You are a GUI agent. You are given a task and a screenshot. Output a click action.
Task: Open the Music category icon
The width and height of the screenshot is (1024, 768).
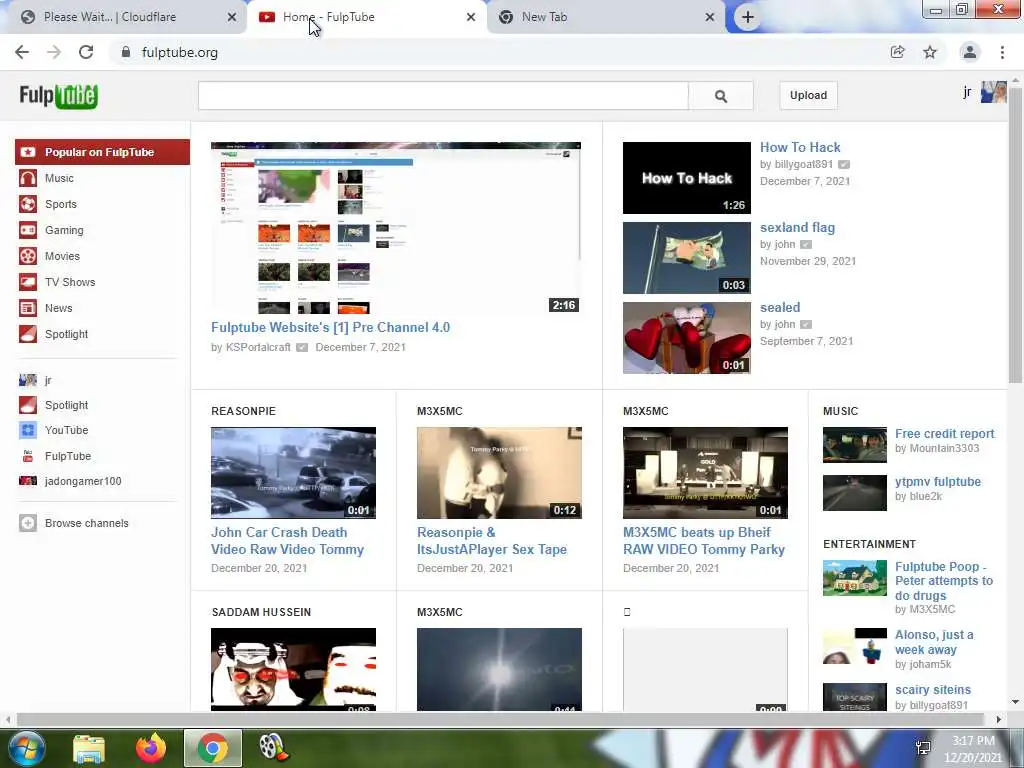[x=27, y=178]
